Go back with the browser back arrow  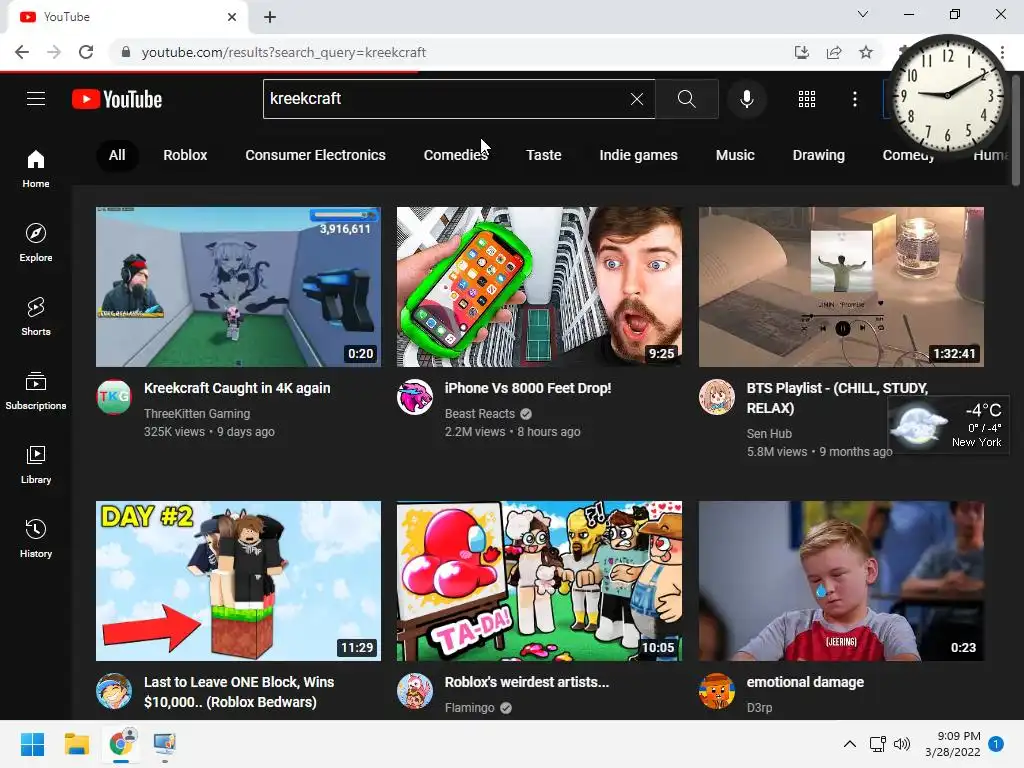click(x=22, y=52)
